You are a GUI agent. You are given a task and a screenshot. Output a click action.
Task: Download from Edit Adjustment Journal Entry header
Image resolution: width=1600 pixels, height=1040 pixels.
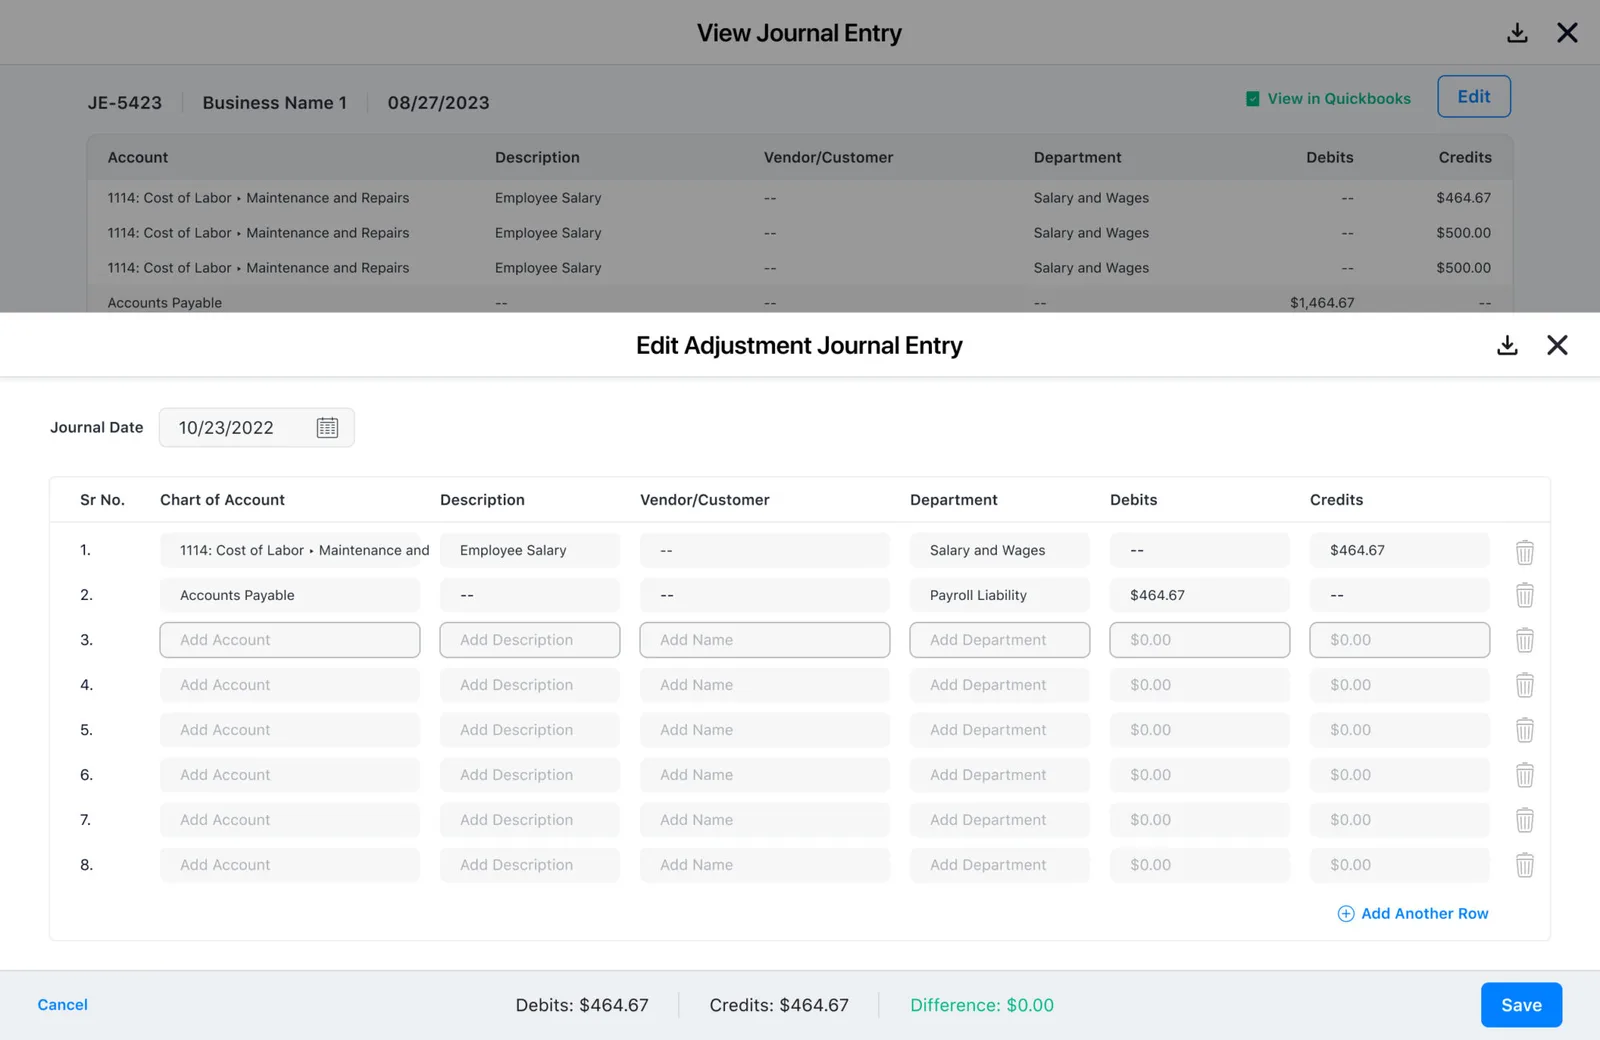[1507, 346]
